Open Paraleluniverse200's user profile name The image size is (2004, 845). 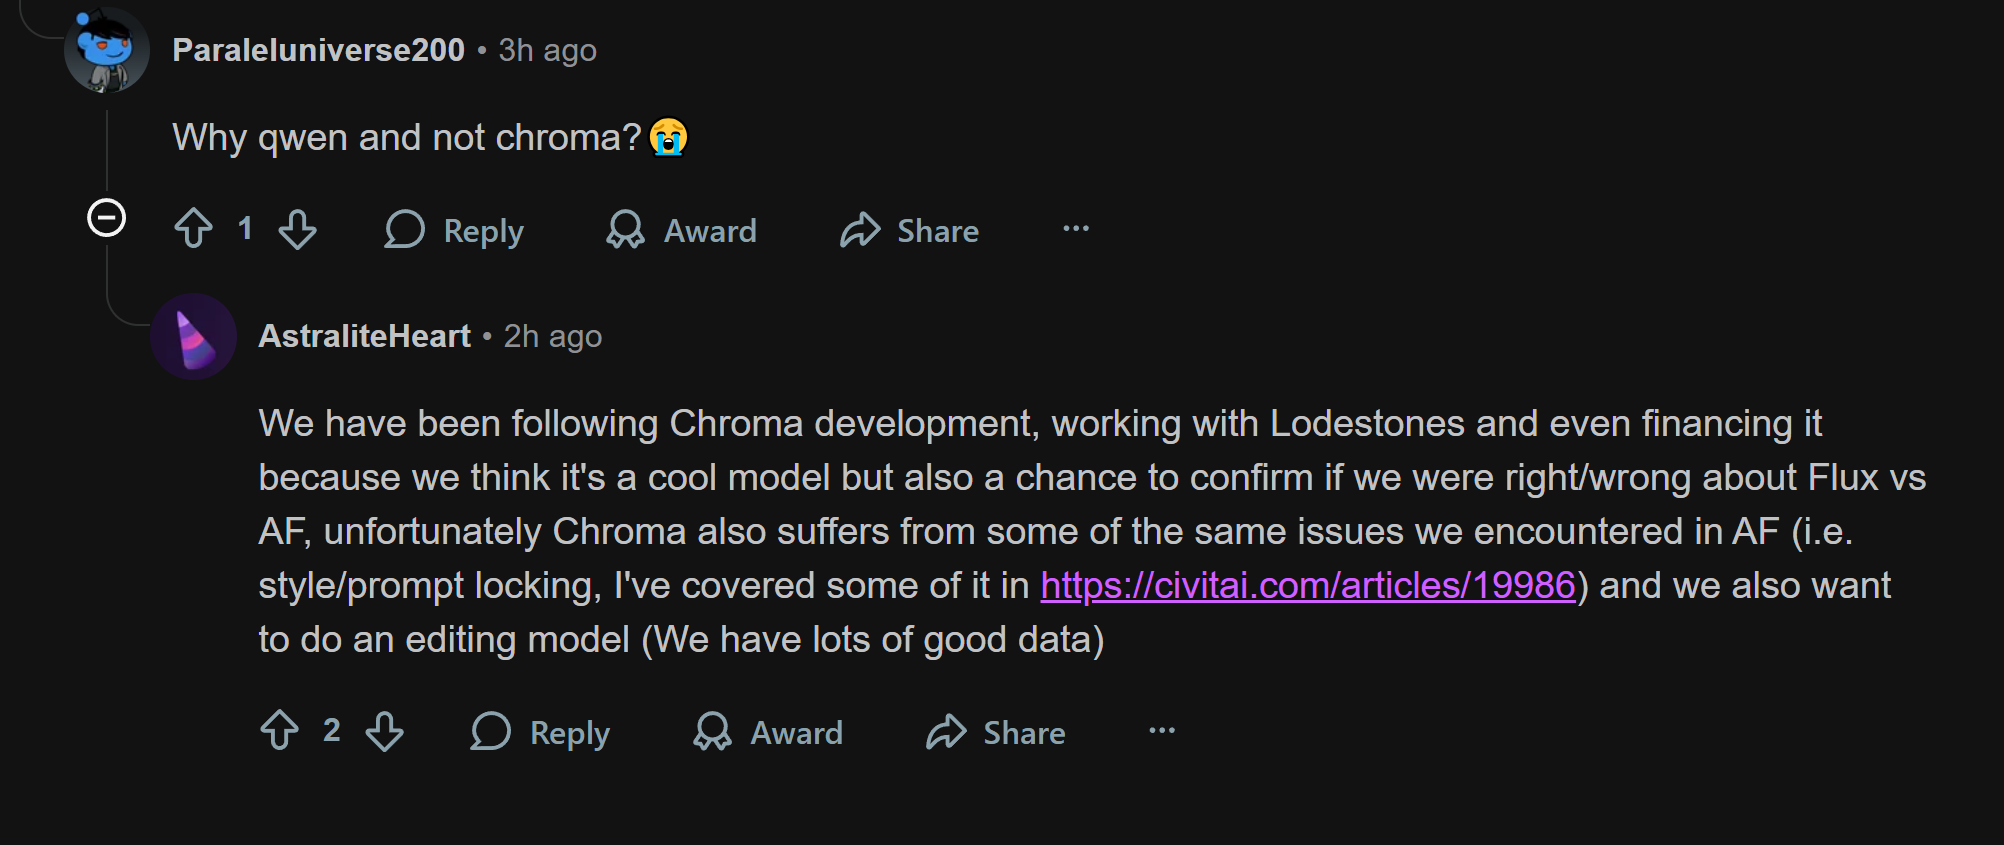tap(318, 50)
